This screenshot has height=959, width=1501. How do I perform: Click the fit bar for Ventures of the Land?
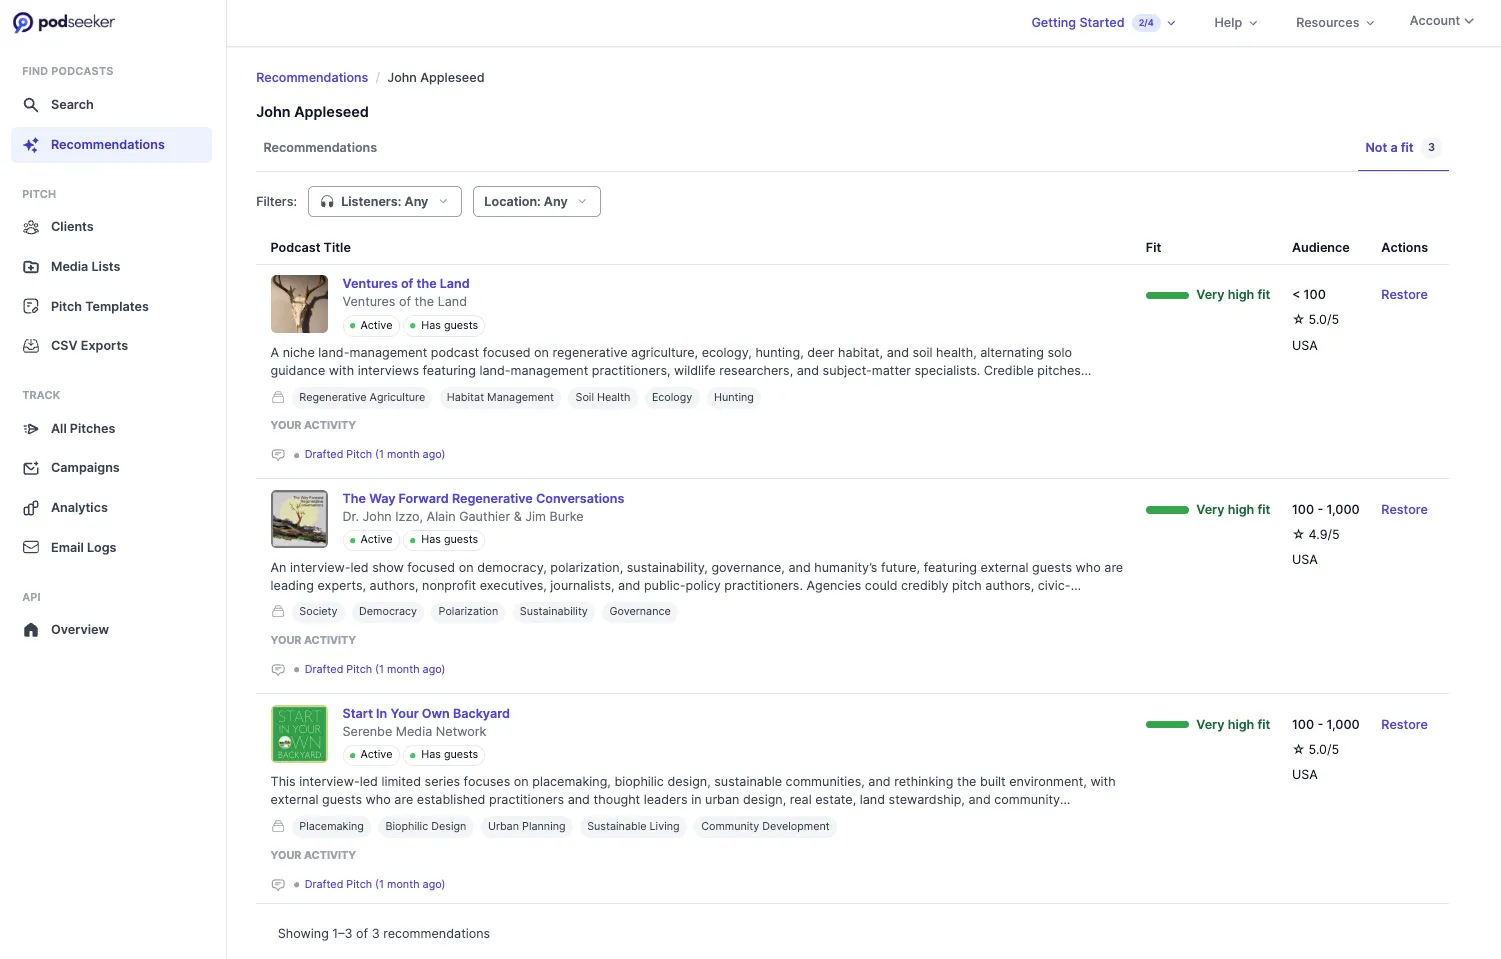(x=1167, y=295)
